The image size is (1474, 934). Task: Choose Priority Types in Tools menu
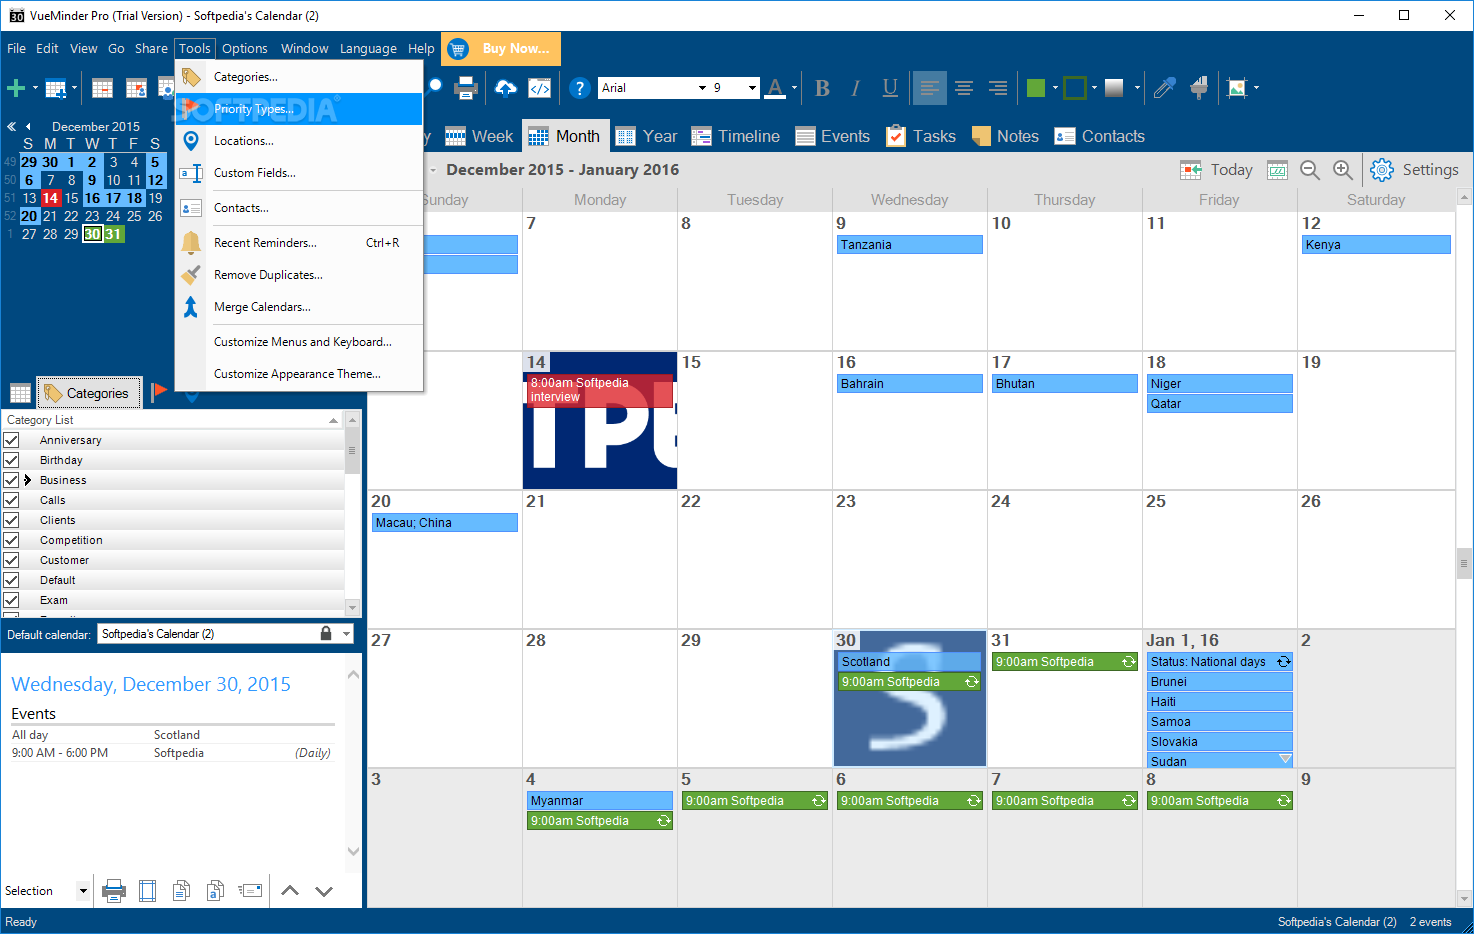coord(298,109)
